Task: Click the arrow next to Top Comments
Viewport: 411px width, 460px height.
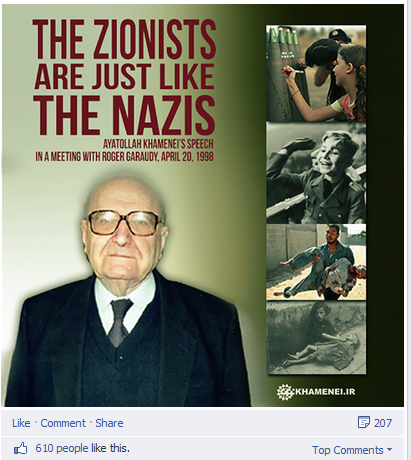Action: click(389, 450)
